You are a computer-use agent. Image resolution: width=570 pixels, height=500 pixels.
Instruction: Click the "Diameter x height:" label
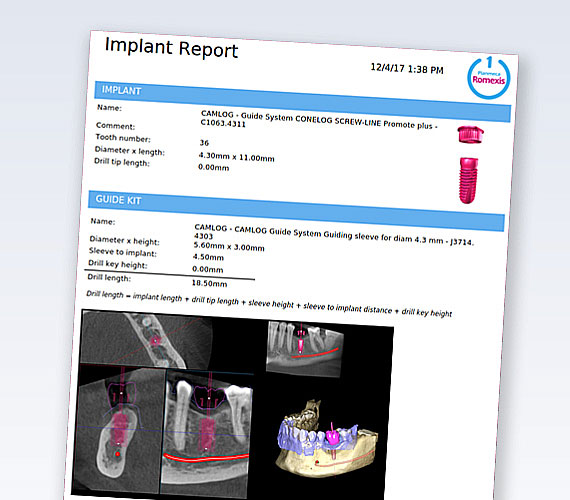click(x=124, y=240)
